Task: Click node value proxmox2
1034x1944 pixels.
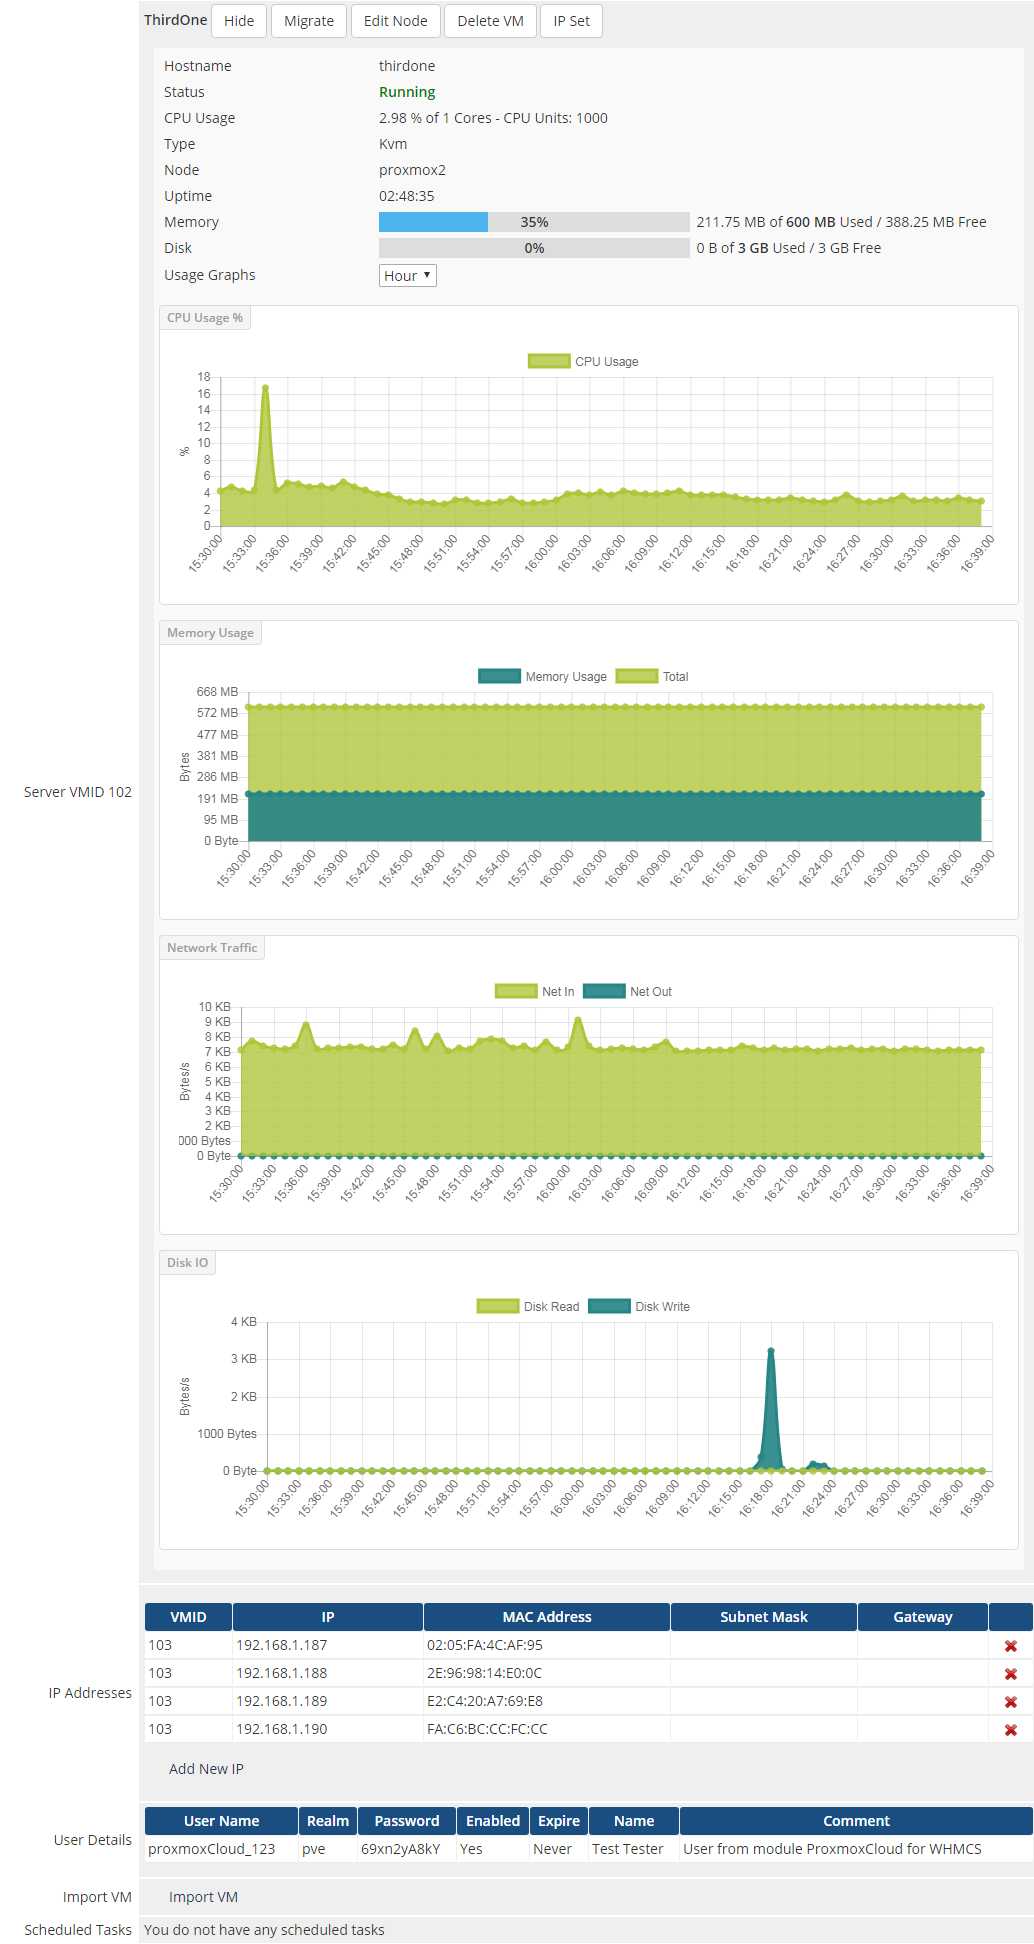Action: click(x=412, y=170)
